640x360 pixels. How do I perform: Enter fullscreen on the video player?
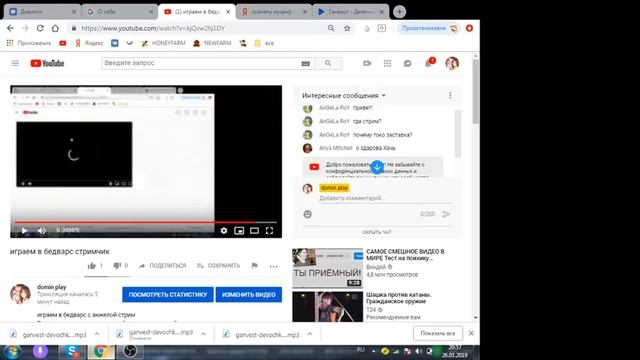(x=269, y=231)
